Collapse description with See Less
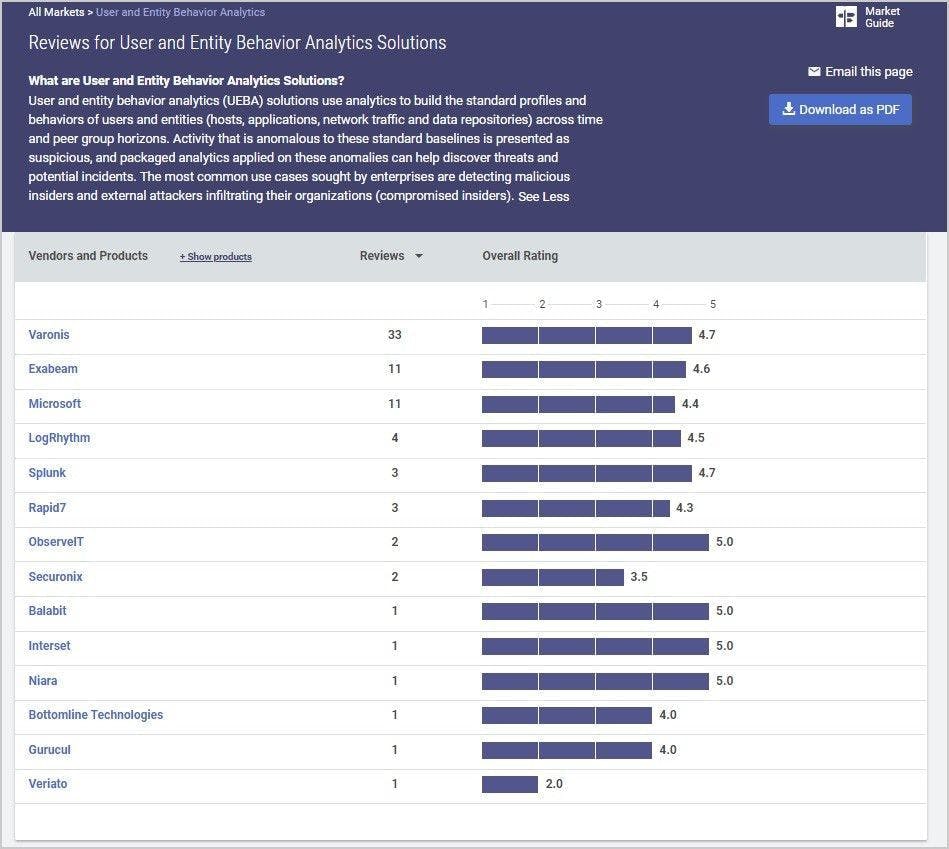Screen dimensions: 949x849 click(543, 197)
